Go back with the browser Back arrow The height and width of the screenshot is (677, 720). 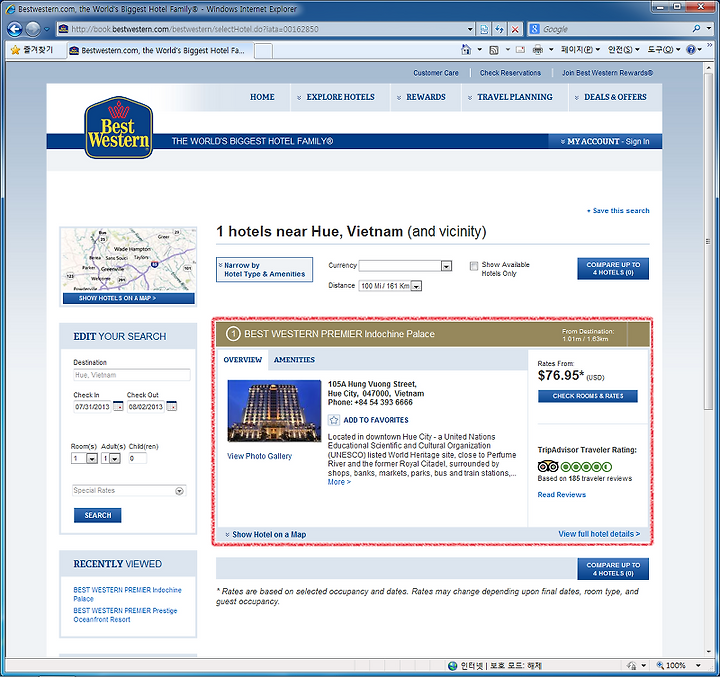(x=15, y=29)
